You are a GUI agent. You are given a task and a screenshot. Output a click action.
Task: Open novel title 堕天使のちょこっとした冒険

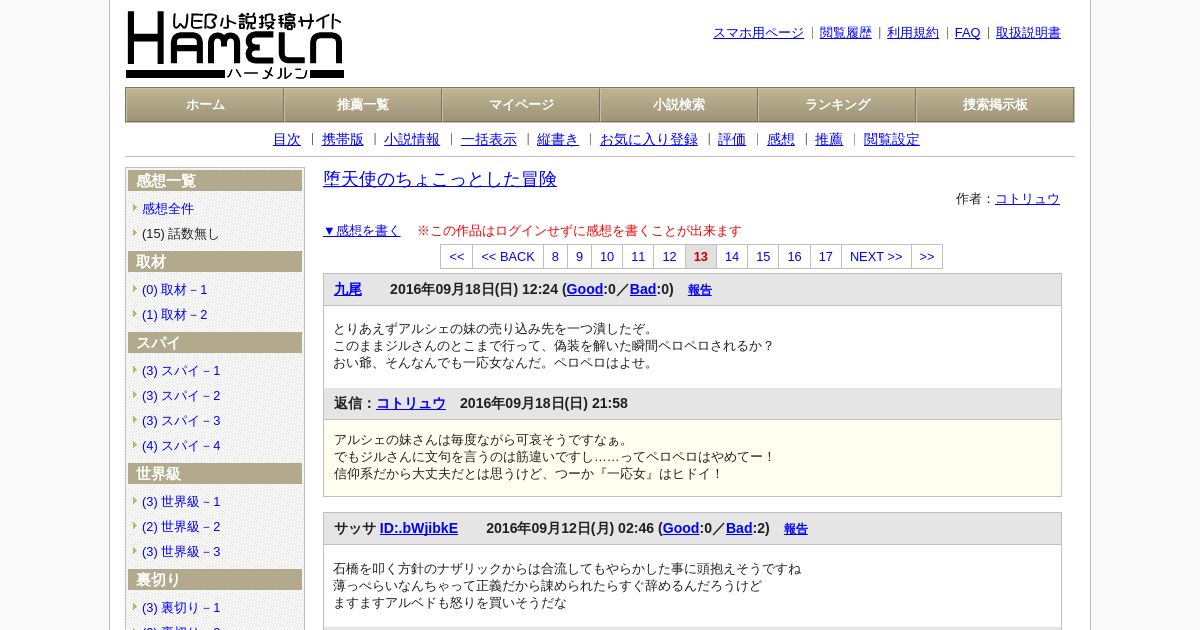(x=440, y=179)
